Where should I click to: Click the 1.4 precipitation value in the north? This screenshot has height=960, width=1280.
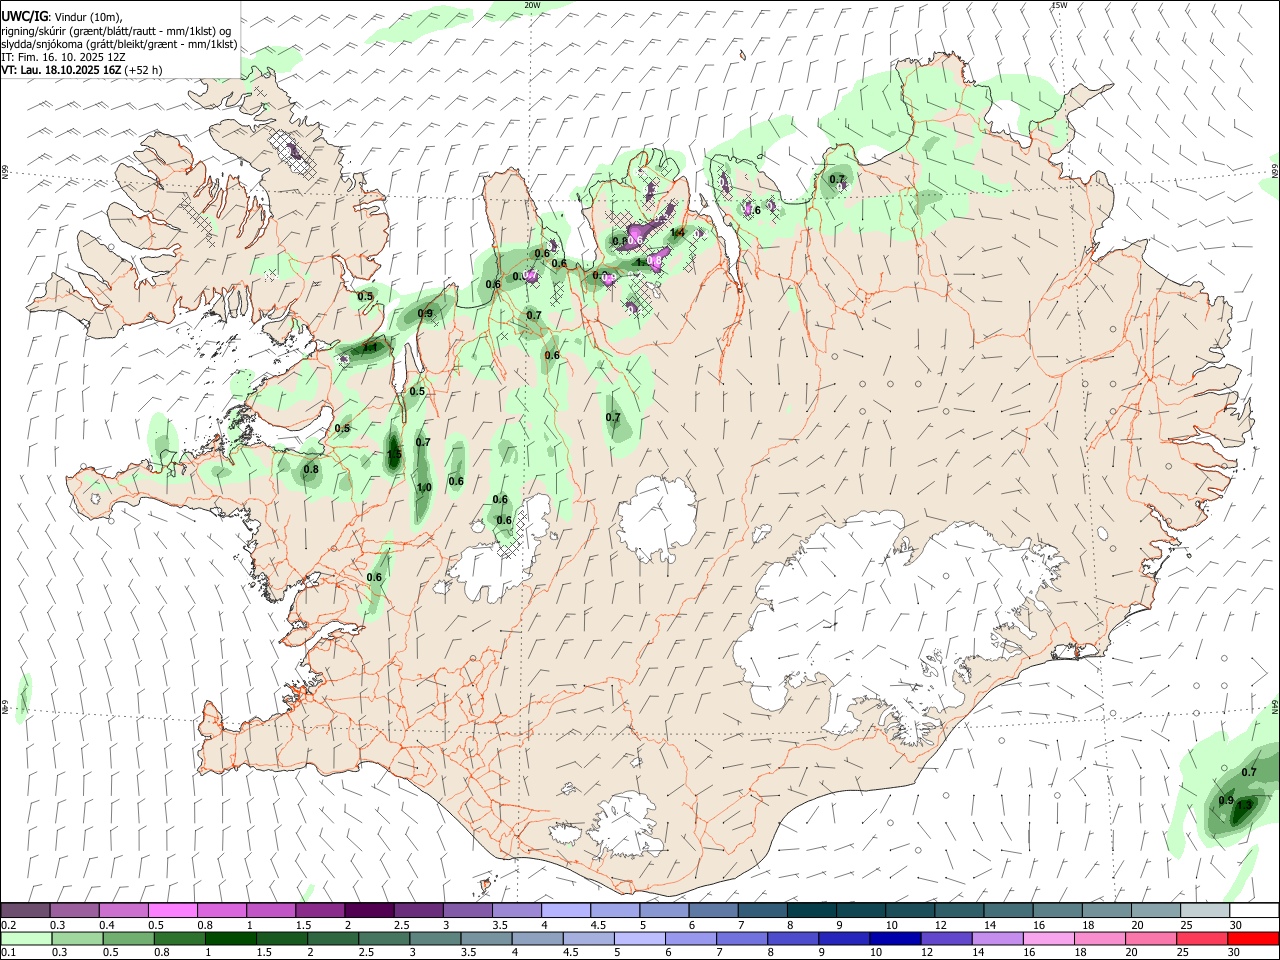677,233
